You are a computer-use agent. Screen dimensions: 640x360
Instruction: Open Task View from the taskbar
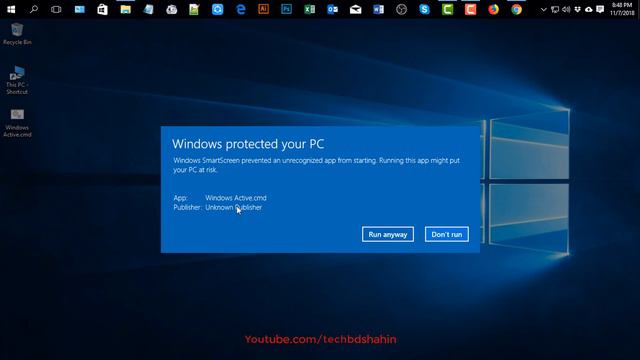56,9
